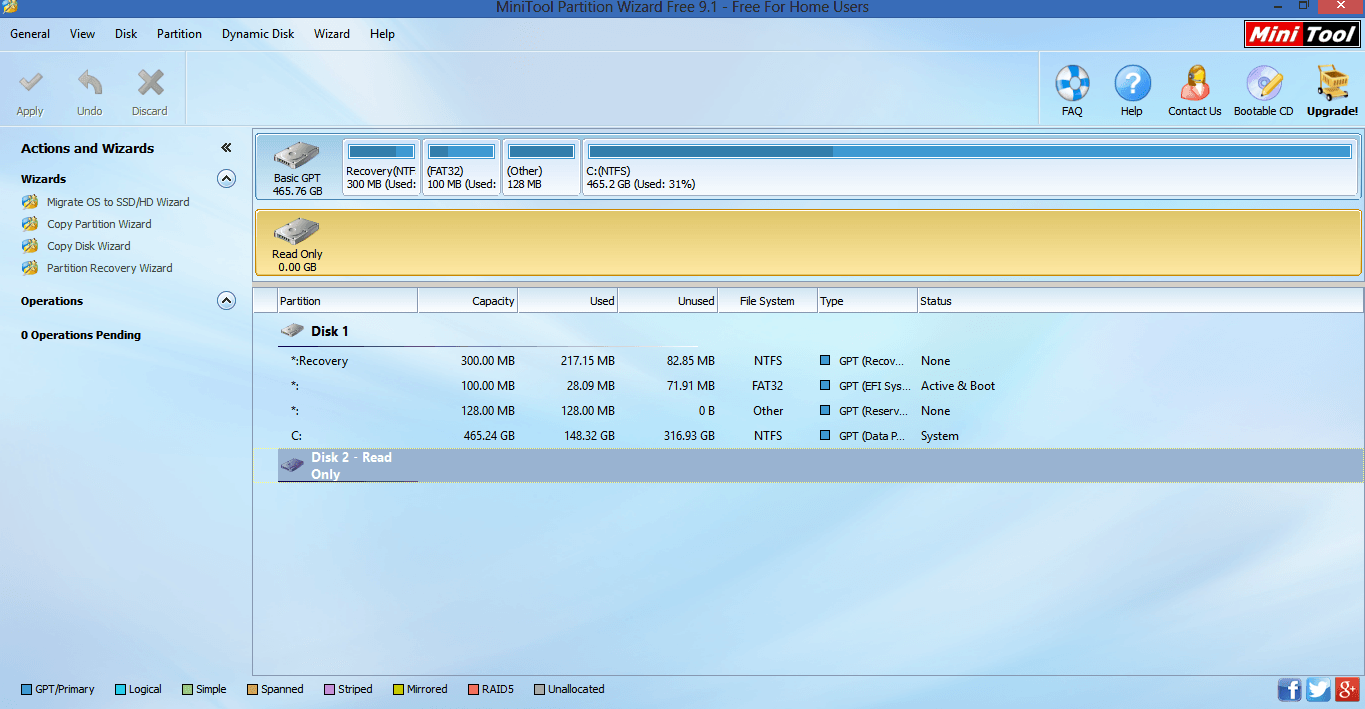Open the Partition menu
Image resolution: width=1365 pixels, height=709 pixels.
pos(179,33)
